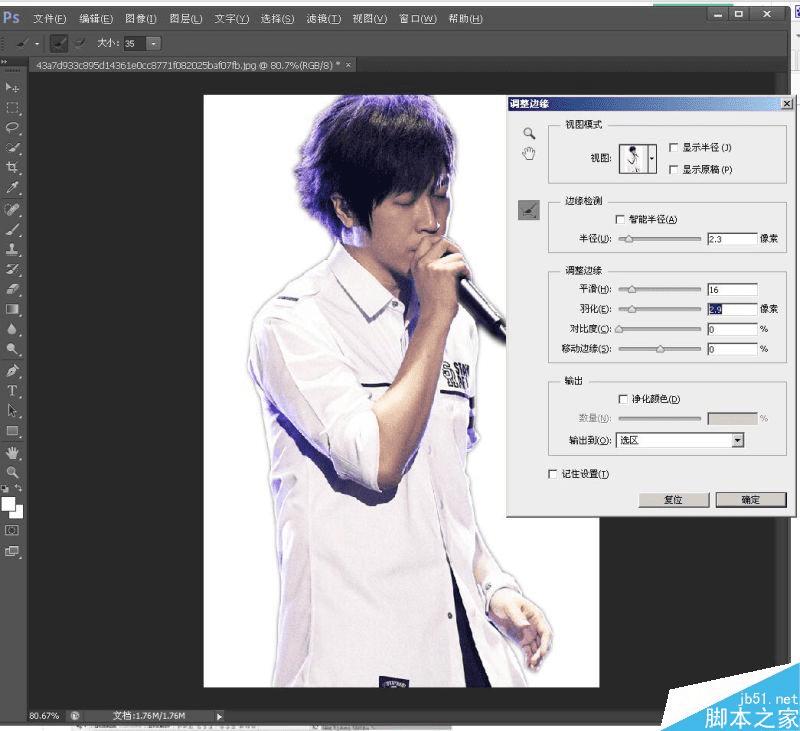Screen dimensions: 800x731
Task: Open 滤镜 menu
Action: pyautogui.click(x=323, y=19)
